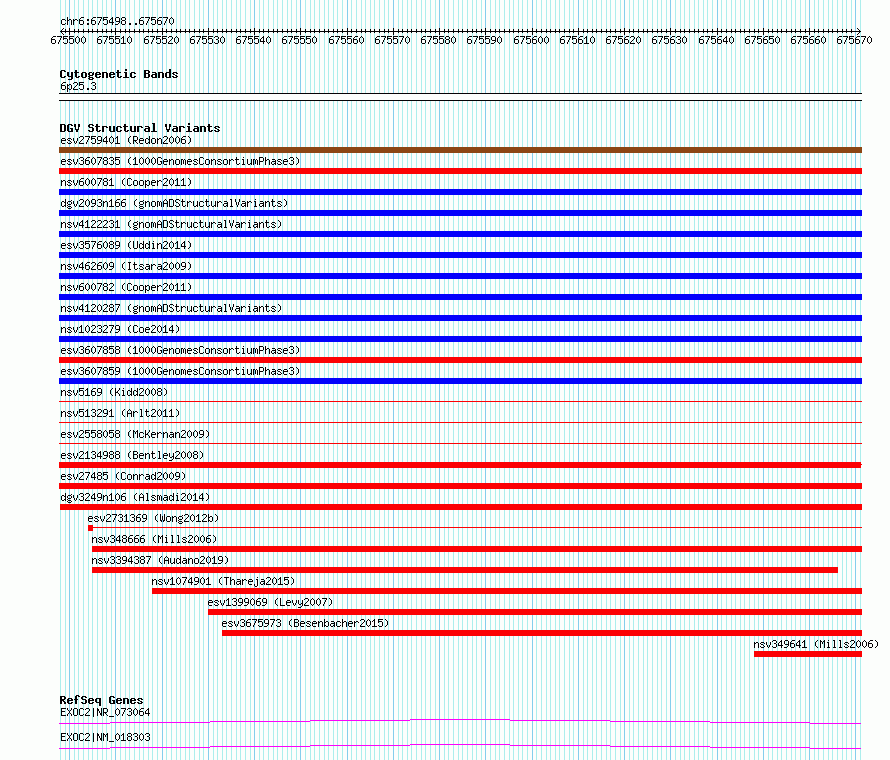Click ruler position 675670

pyautogui.click(x=854, y=40)
